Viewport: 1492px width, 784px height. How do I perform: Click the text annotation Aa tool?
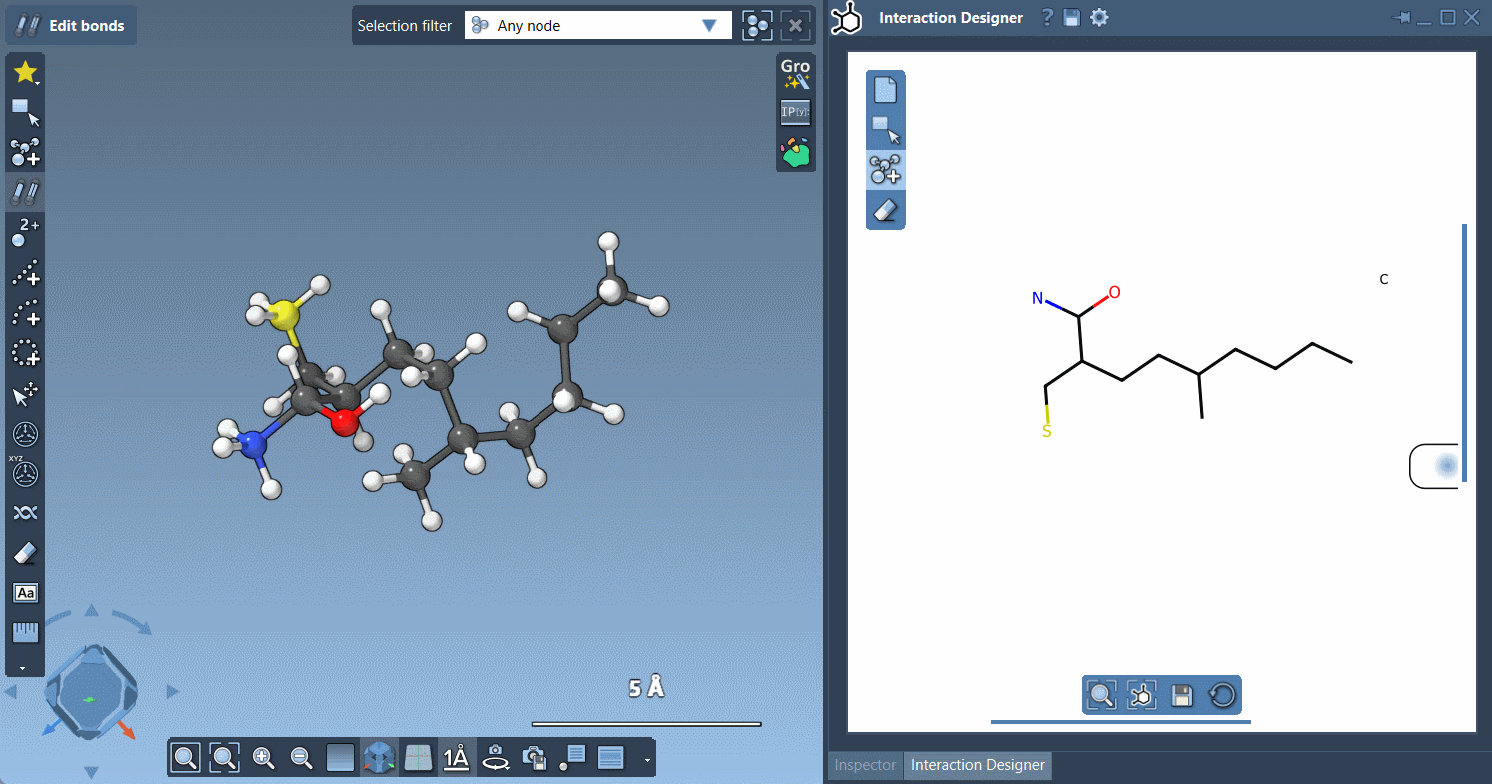(25, 593)
